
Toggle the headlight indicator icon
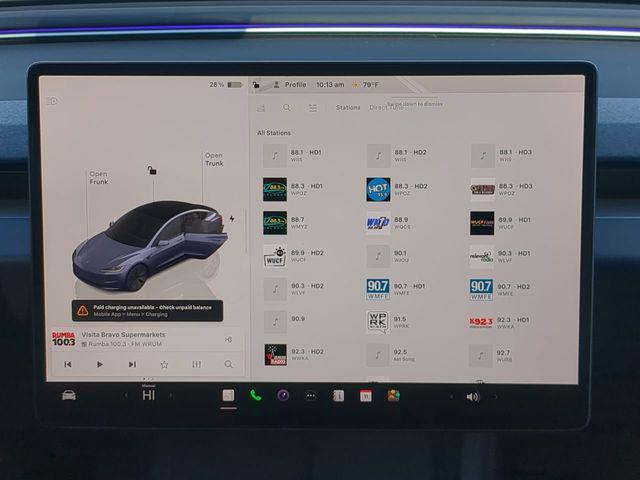point(53,101)
